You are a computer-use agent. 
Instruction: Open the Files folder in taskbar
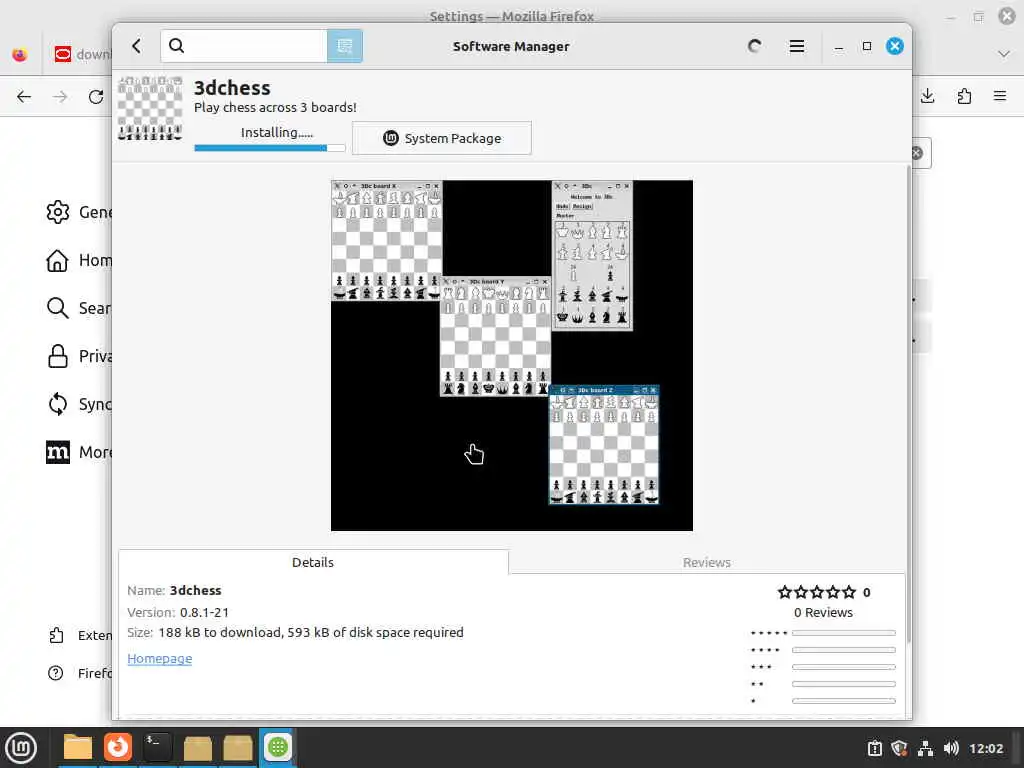[77, 747]
